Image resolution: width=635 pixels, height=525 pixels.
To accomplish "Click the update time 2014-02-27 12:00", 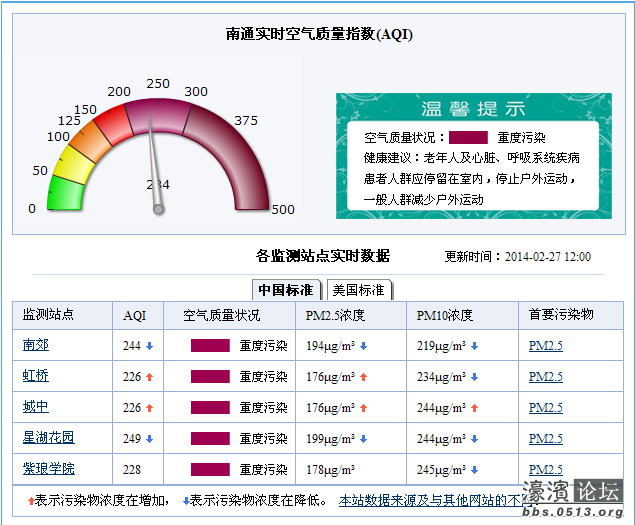I will point(548,256).
